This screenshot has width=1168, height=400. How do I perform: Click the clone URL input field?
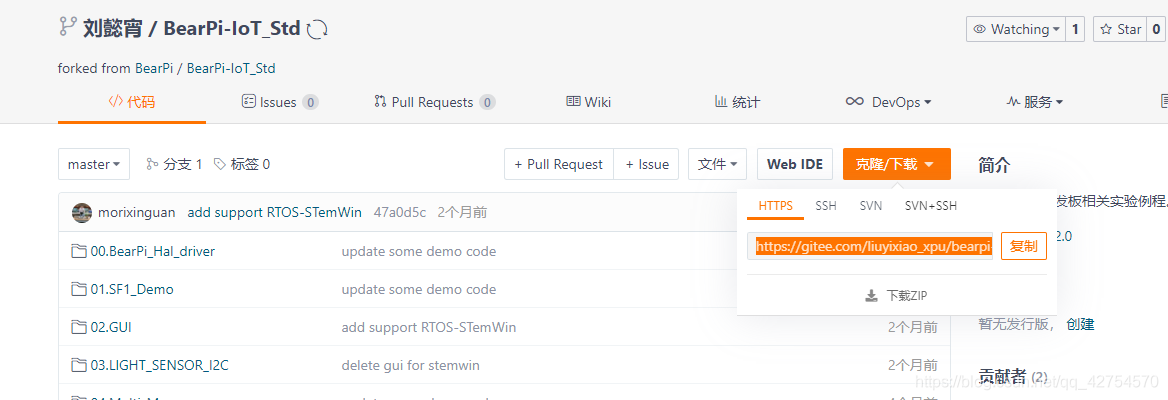click(870, 247)
